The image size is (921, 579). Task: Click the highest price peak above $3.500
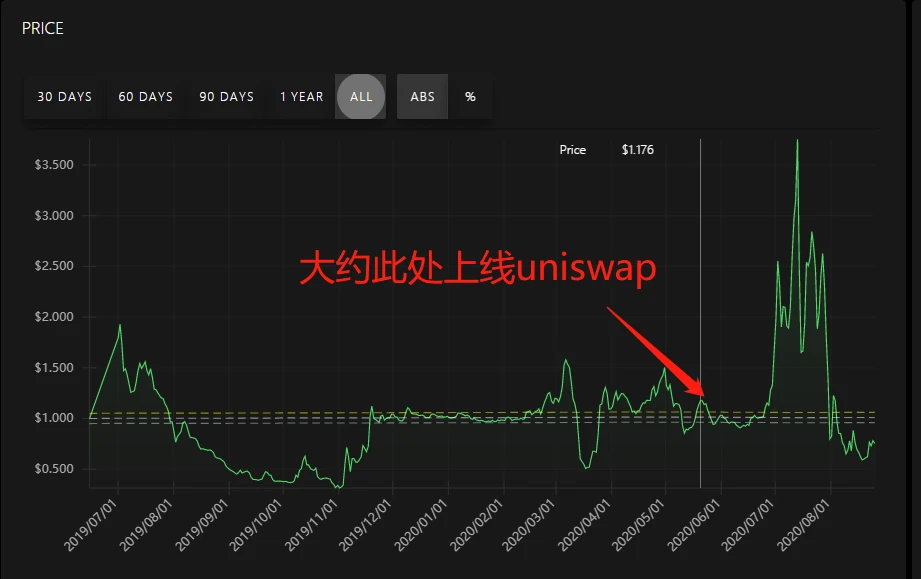797,142
